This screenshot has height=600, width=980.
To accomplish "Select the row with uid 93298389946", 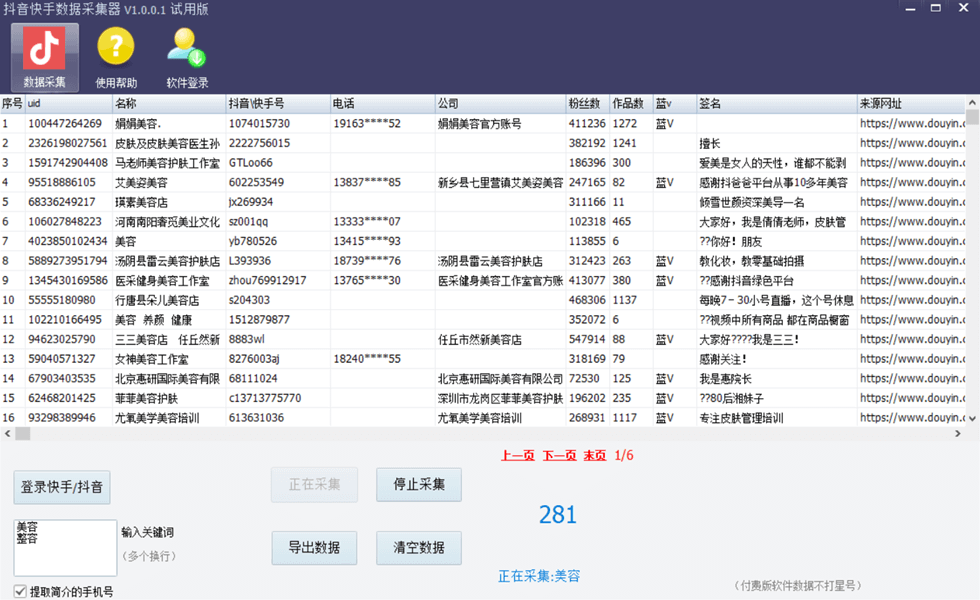I will pos(482,418).
